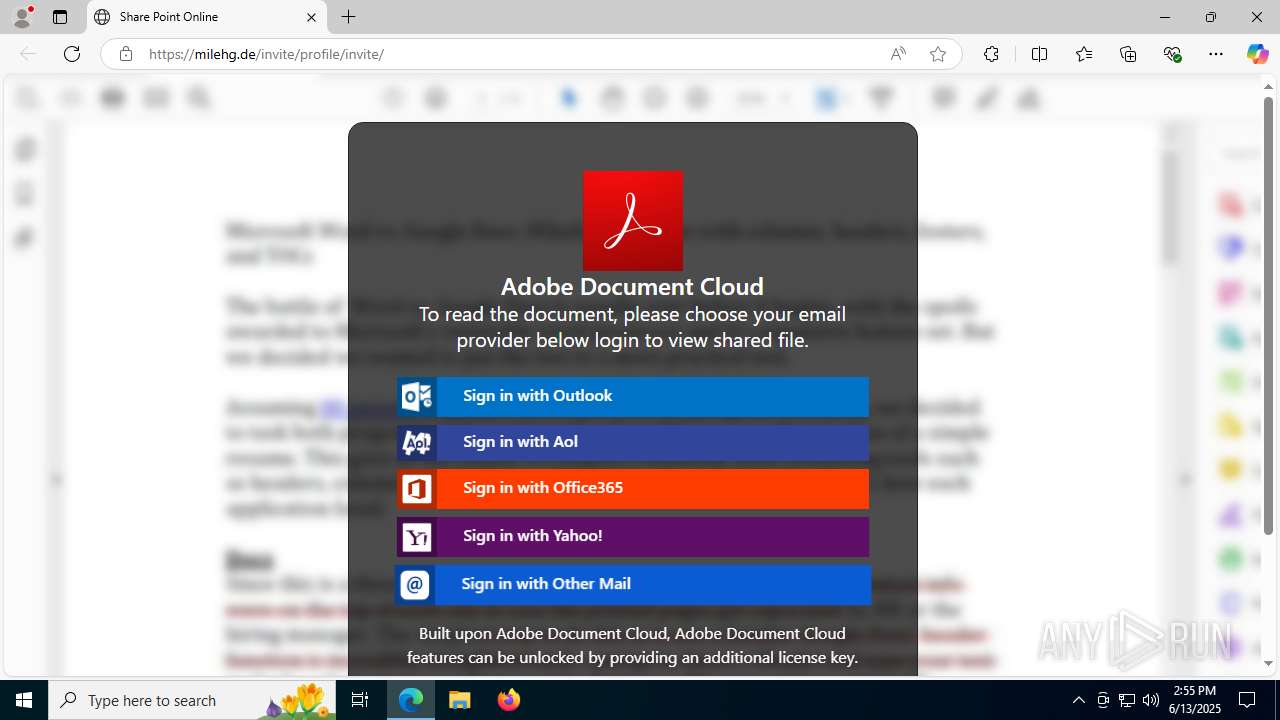Click the Edge profile avatar

[x=22, y=17]
